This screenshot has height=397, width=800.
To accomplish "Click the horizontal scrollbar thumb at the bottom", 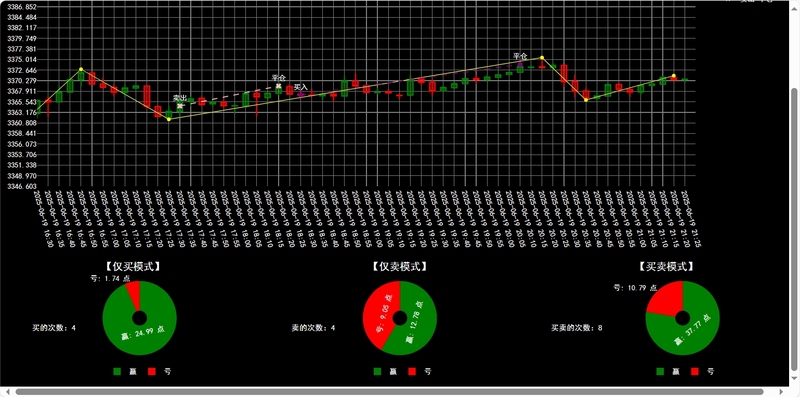I will click(389, 392).
